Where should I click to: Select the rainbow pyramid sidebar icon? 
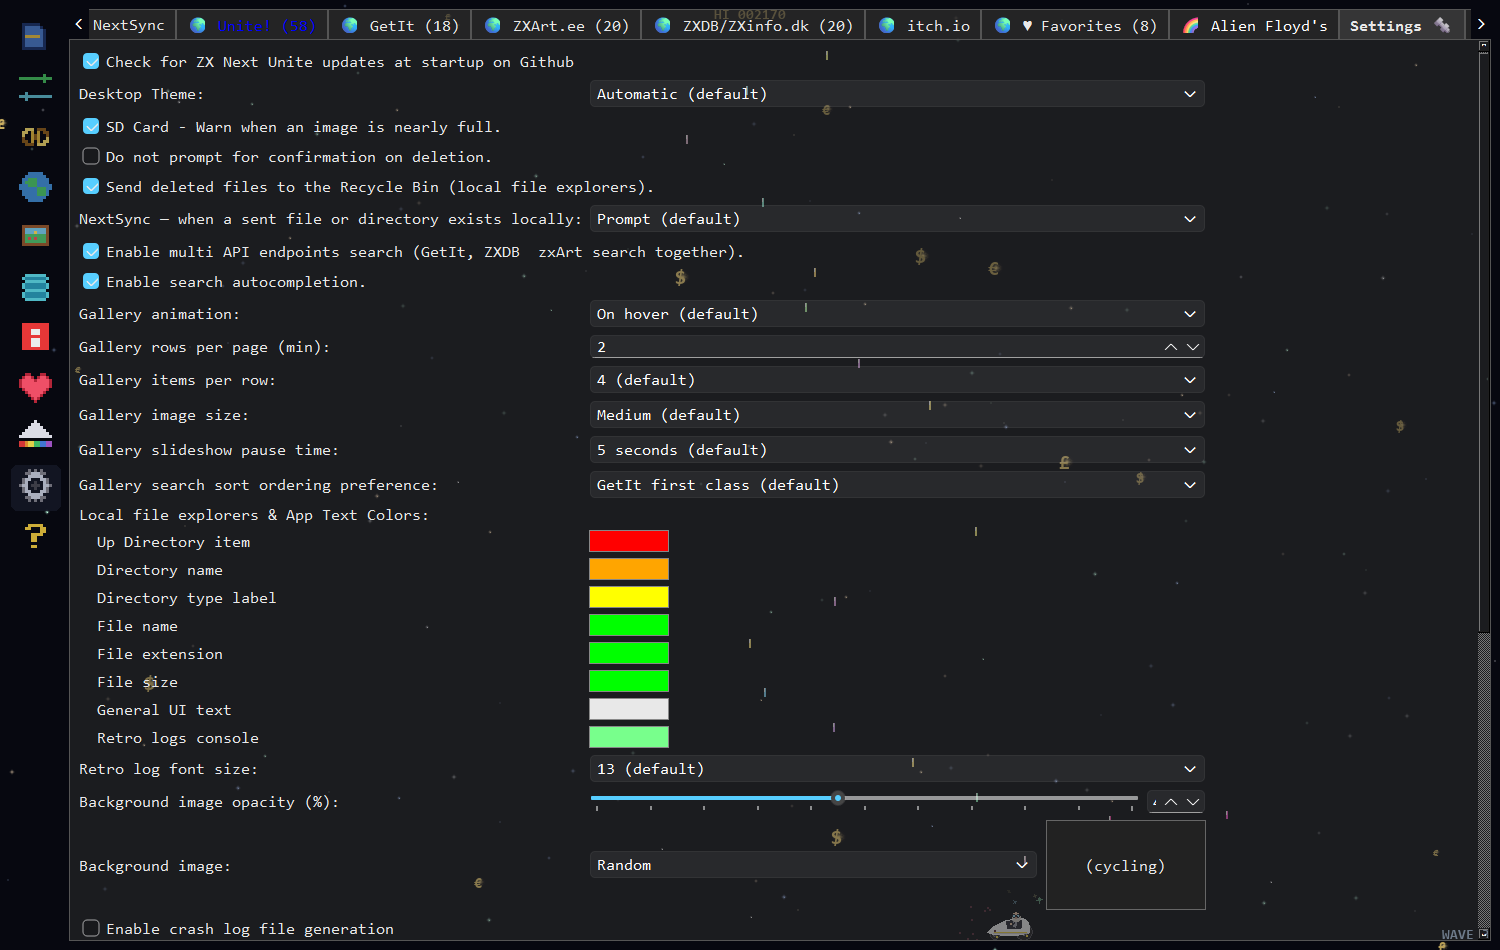[35, 434]
